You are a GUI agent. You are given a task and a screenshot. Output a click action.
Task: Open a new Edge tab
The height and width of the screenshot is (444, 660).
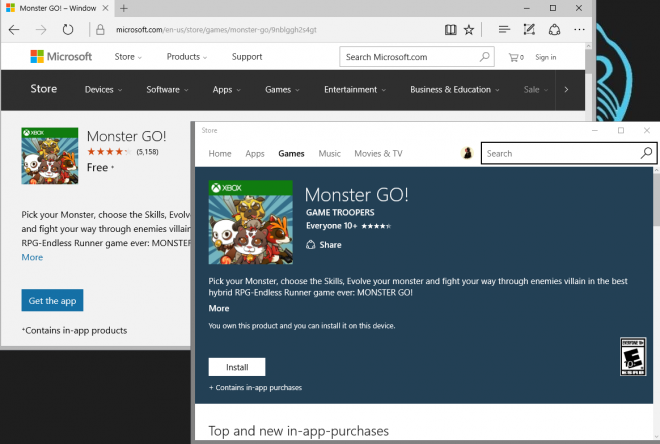pos(124,8)
